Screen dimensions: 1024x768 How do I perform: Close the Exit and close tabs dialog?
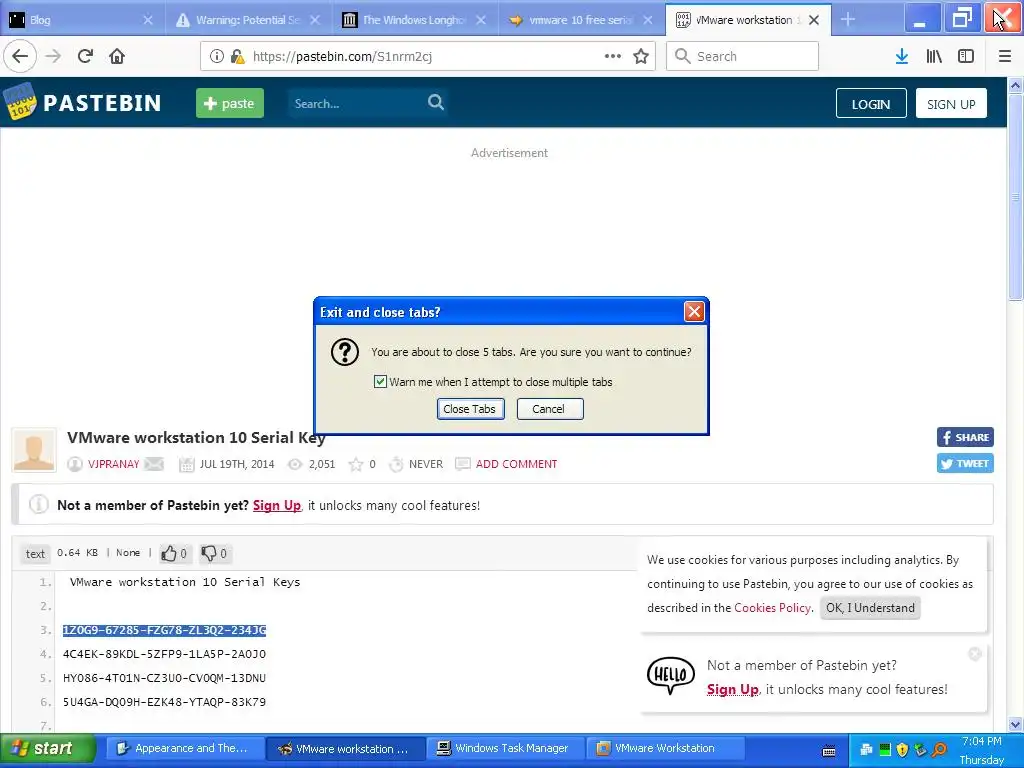tap(694, 312)
